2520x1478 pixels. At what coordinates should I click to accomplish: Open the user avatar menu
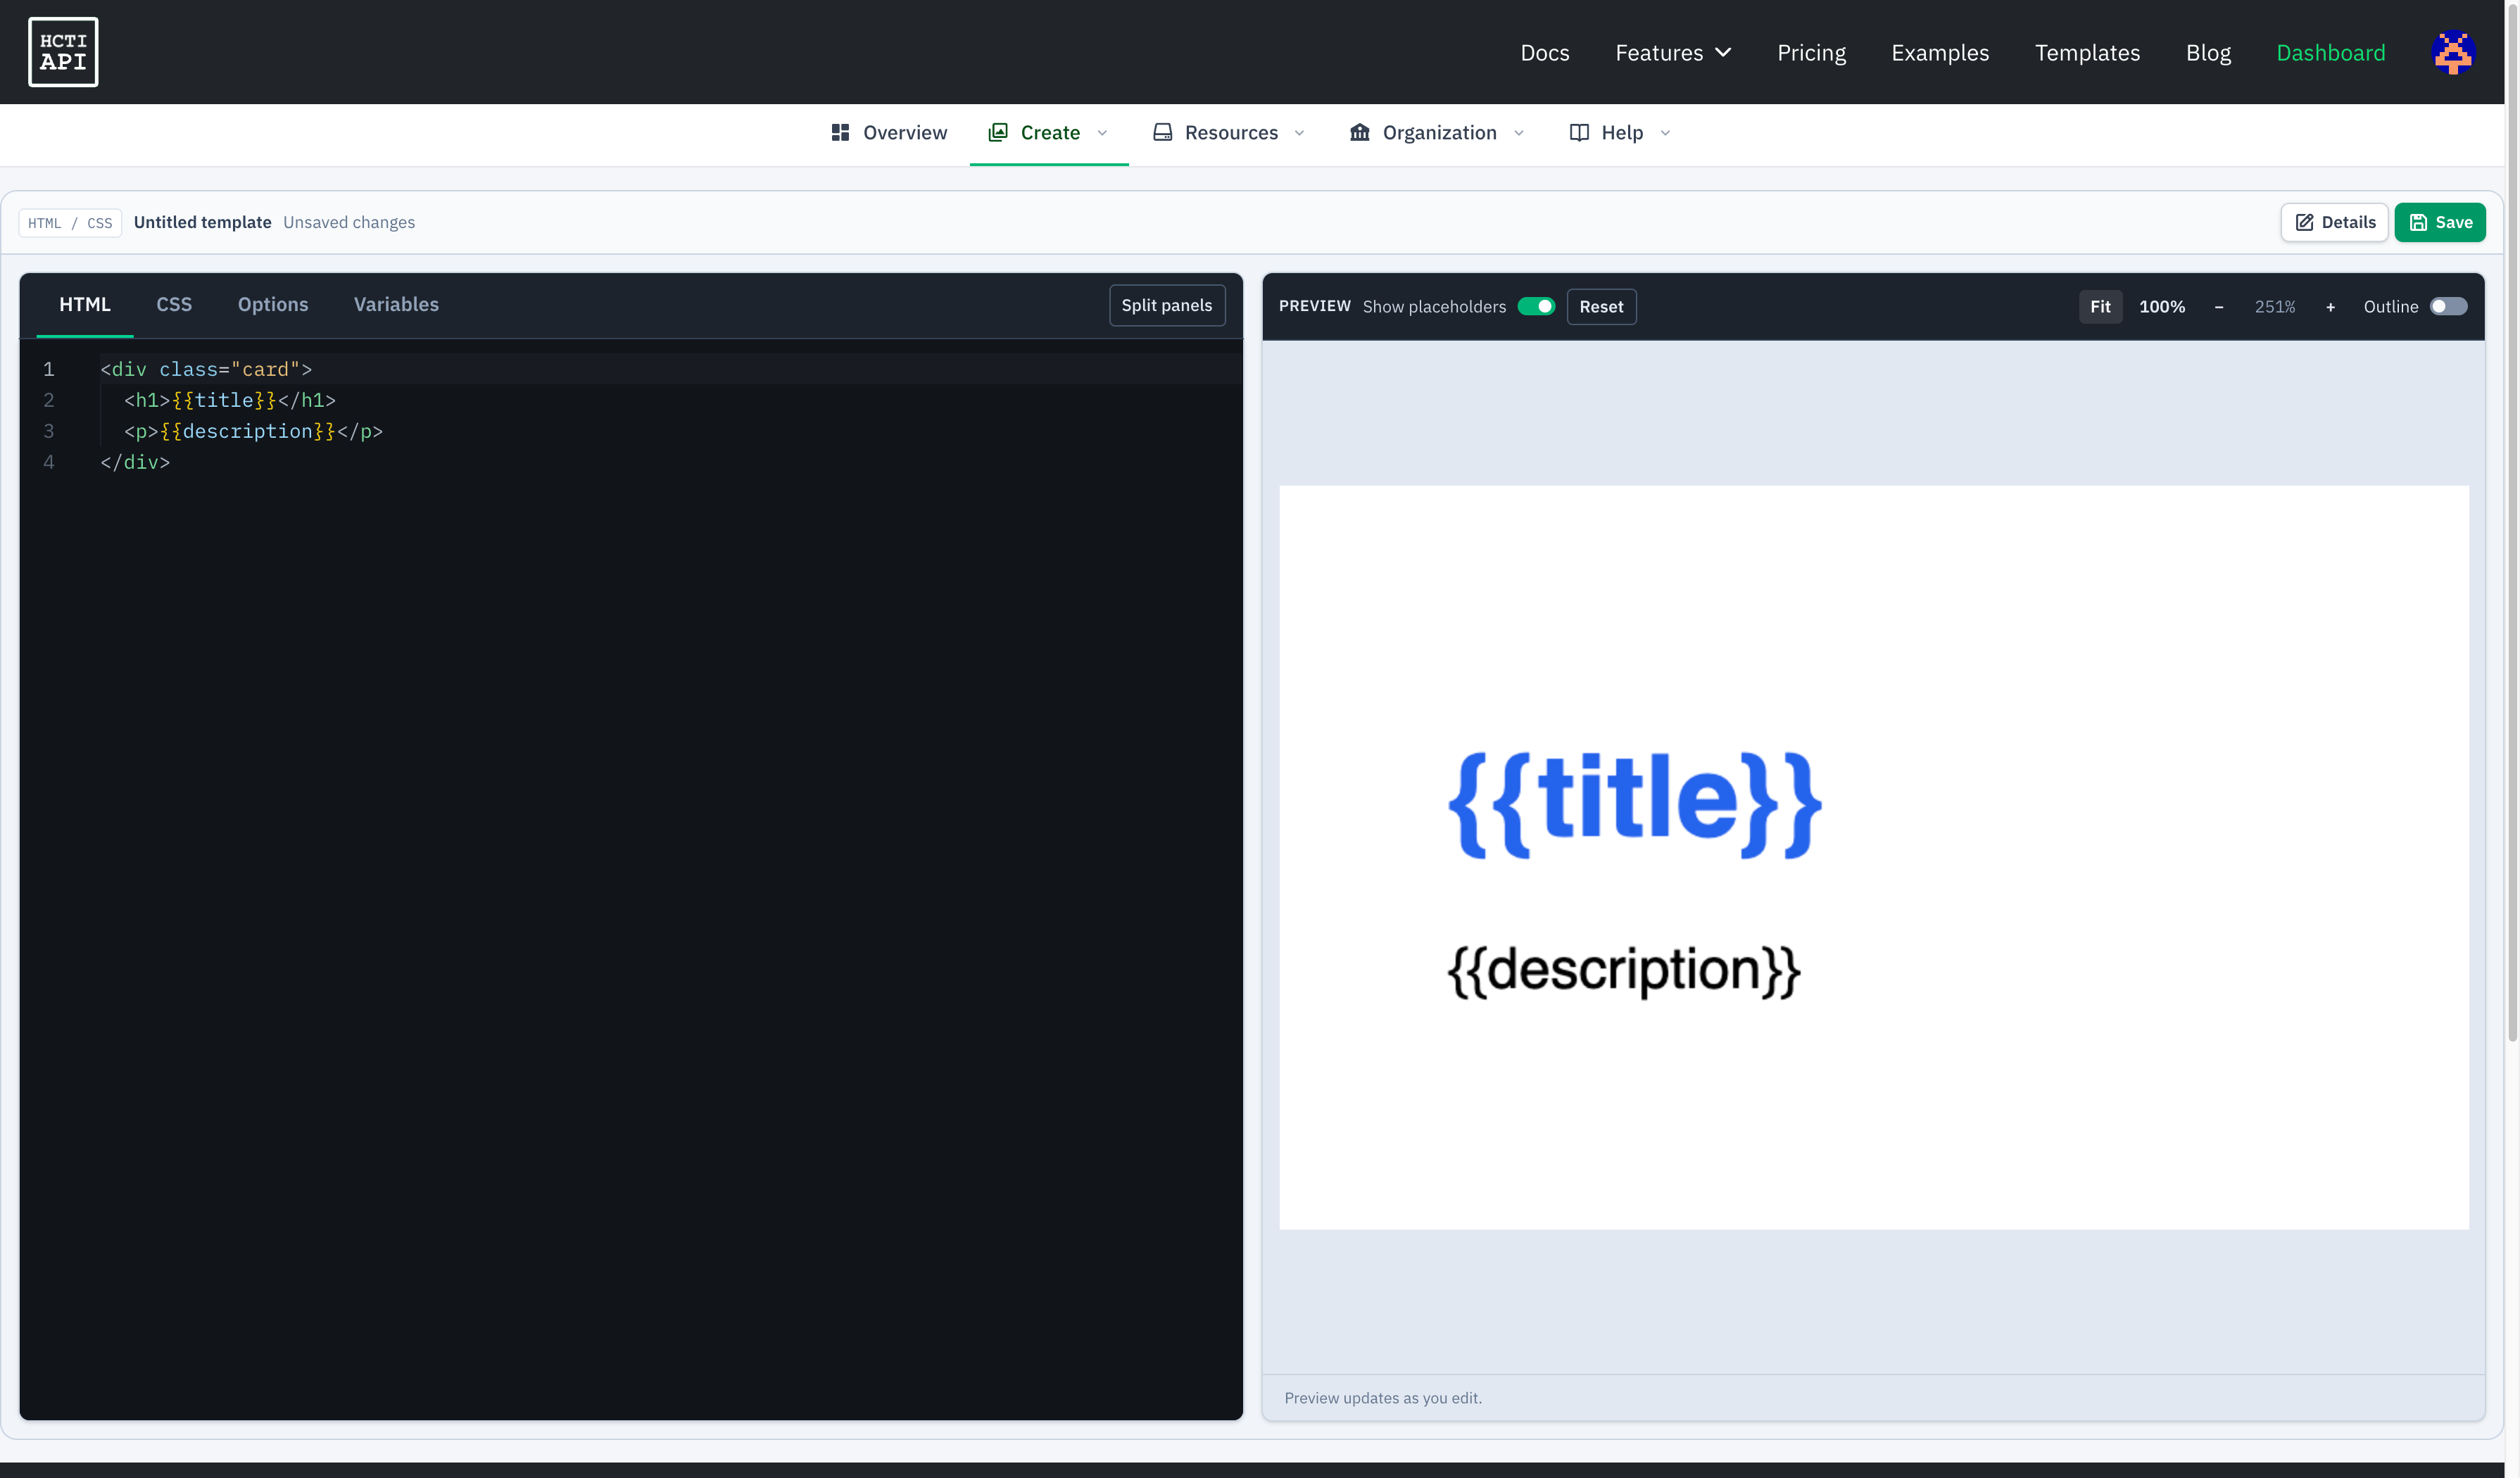[2452, 52]
